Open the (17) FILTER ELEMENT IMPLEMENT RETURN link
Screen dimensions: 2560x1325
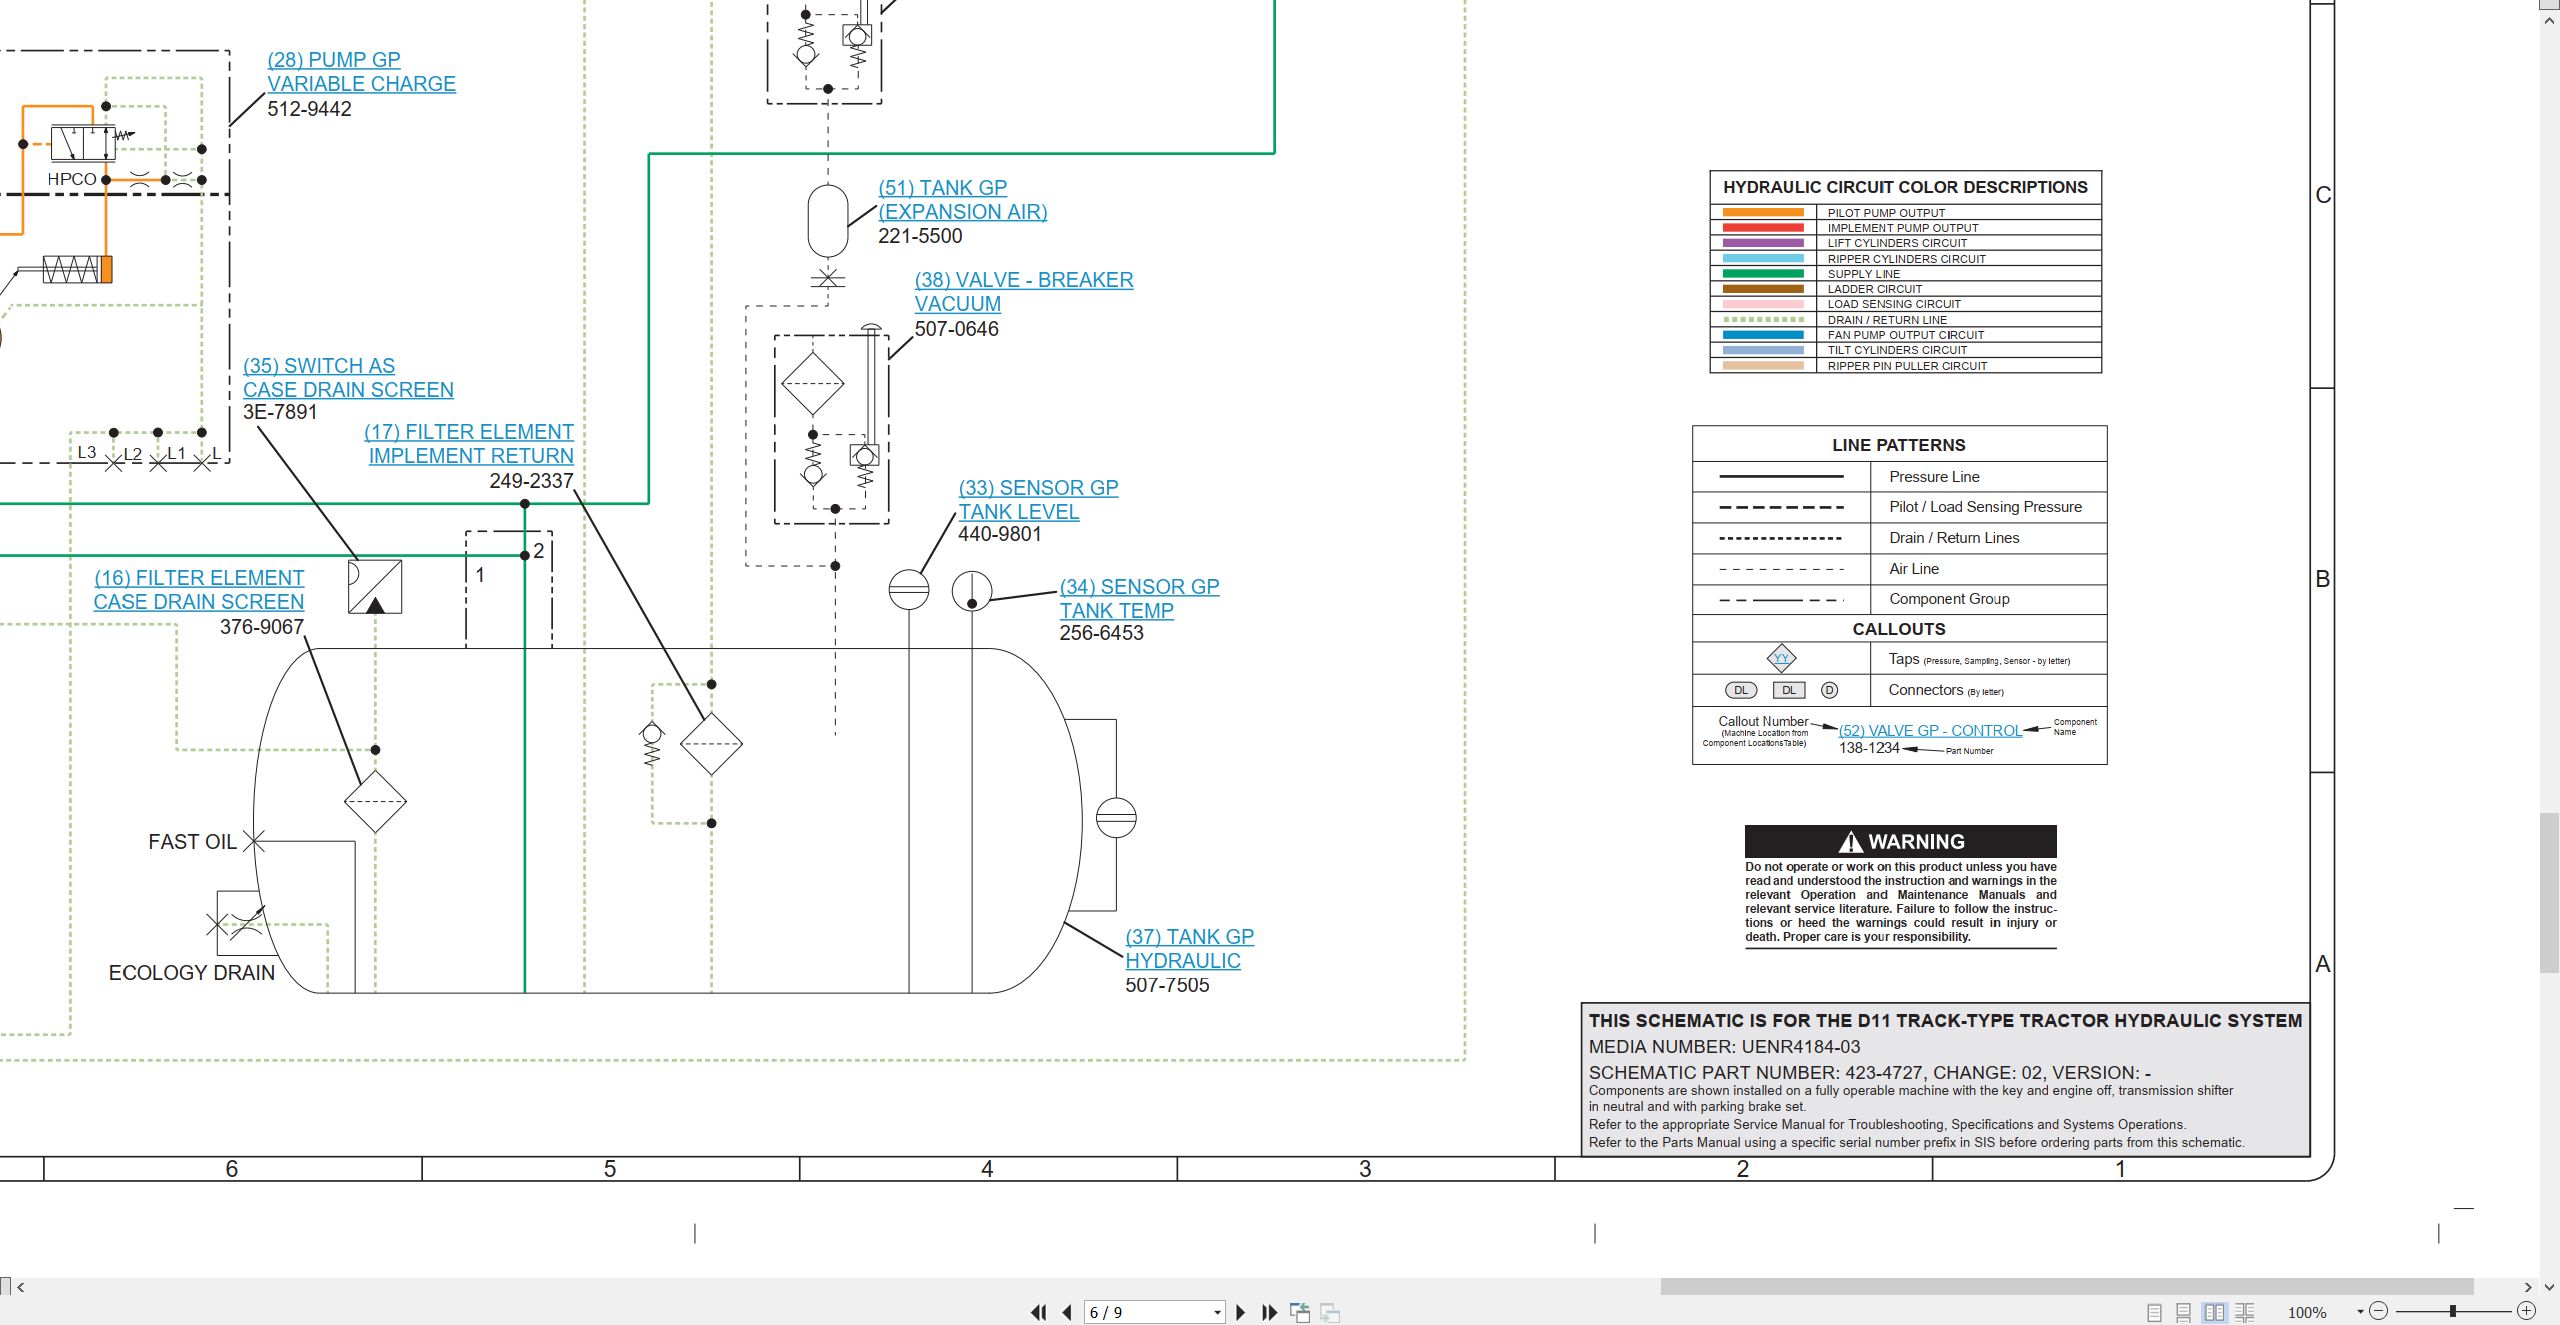pos(469,444)
